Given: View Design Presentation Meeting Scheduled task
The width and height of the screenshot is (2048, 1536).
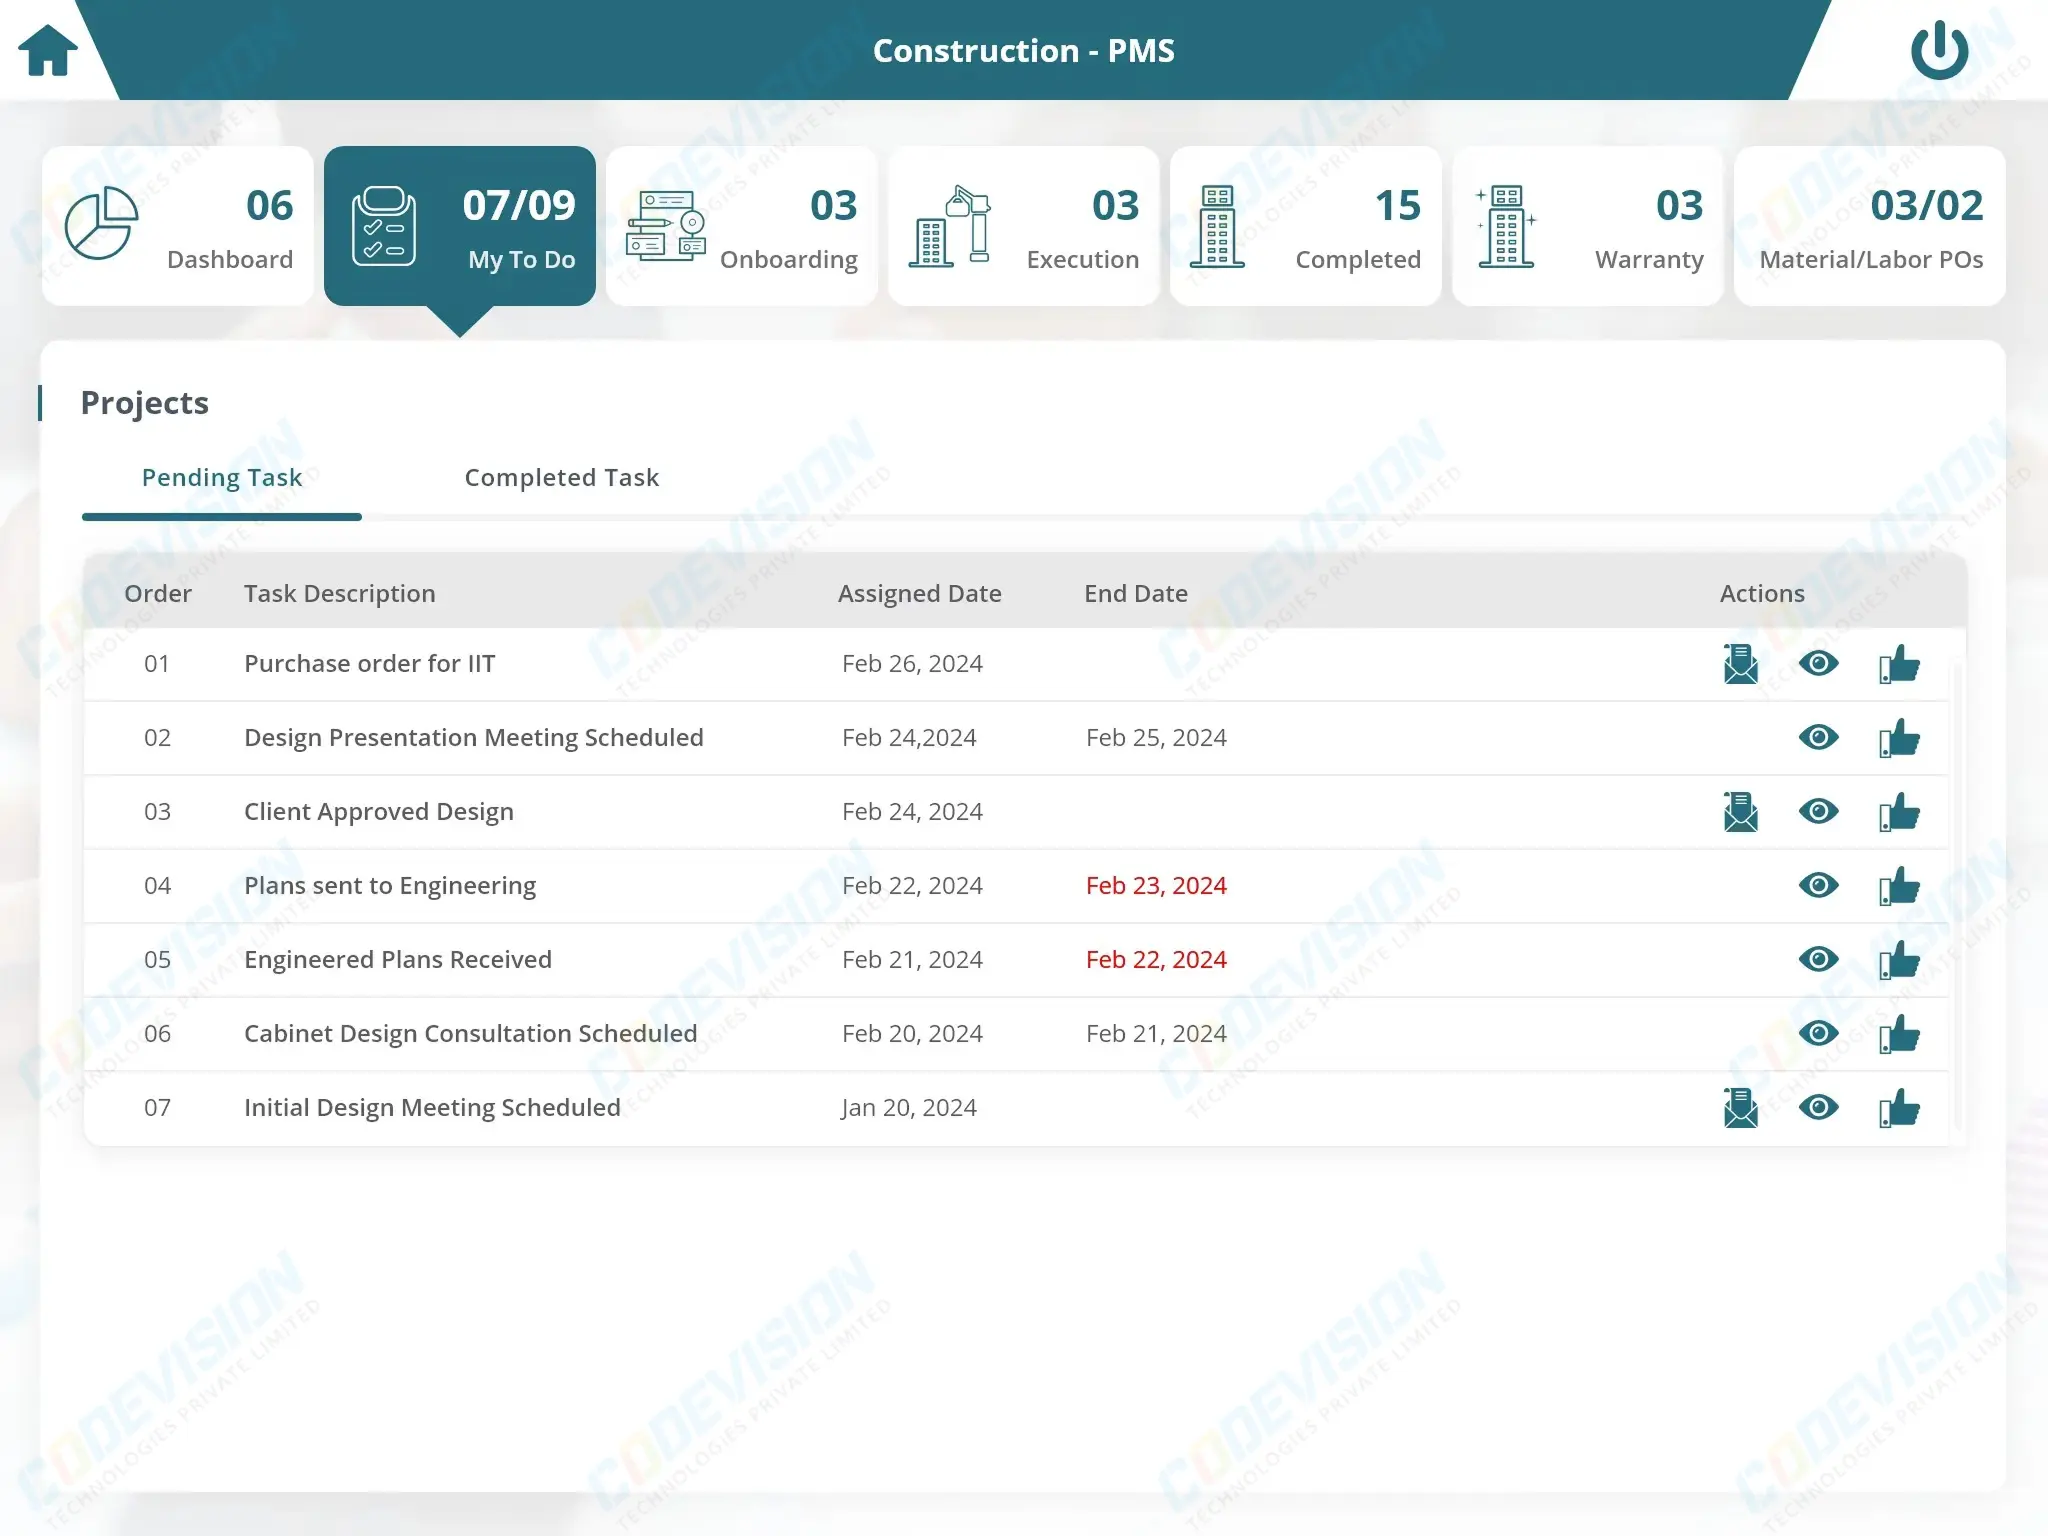Looking at the screenshot, I should point(1818,737).
